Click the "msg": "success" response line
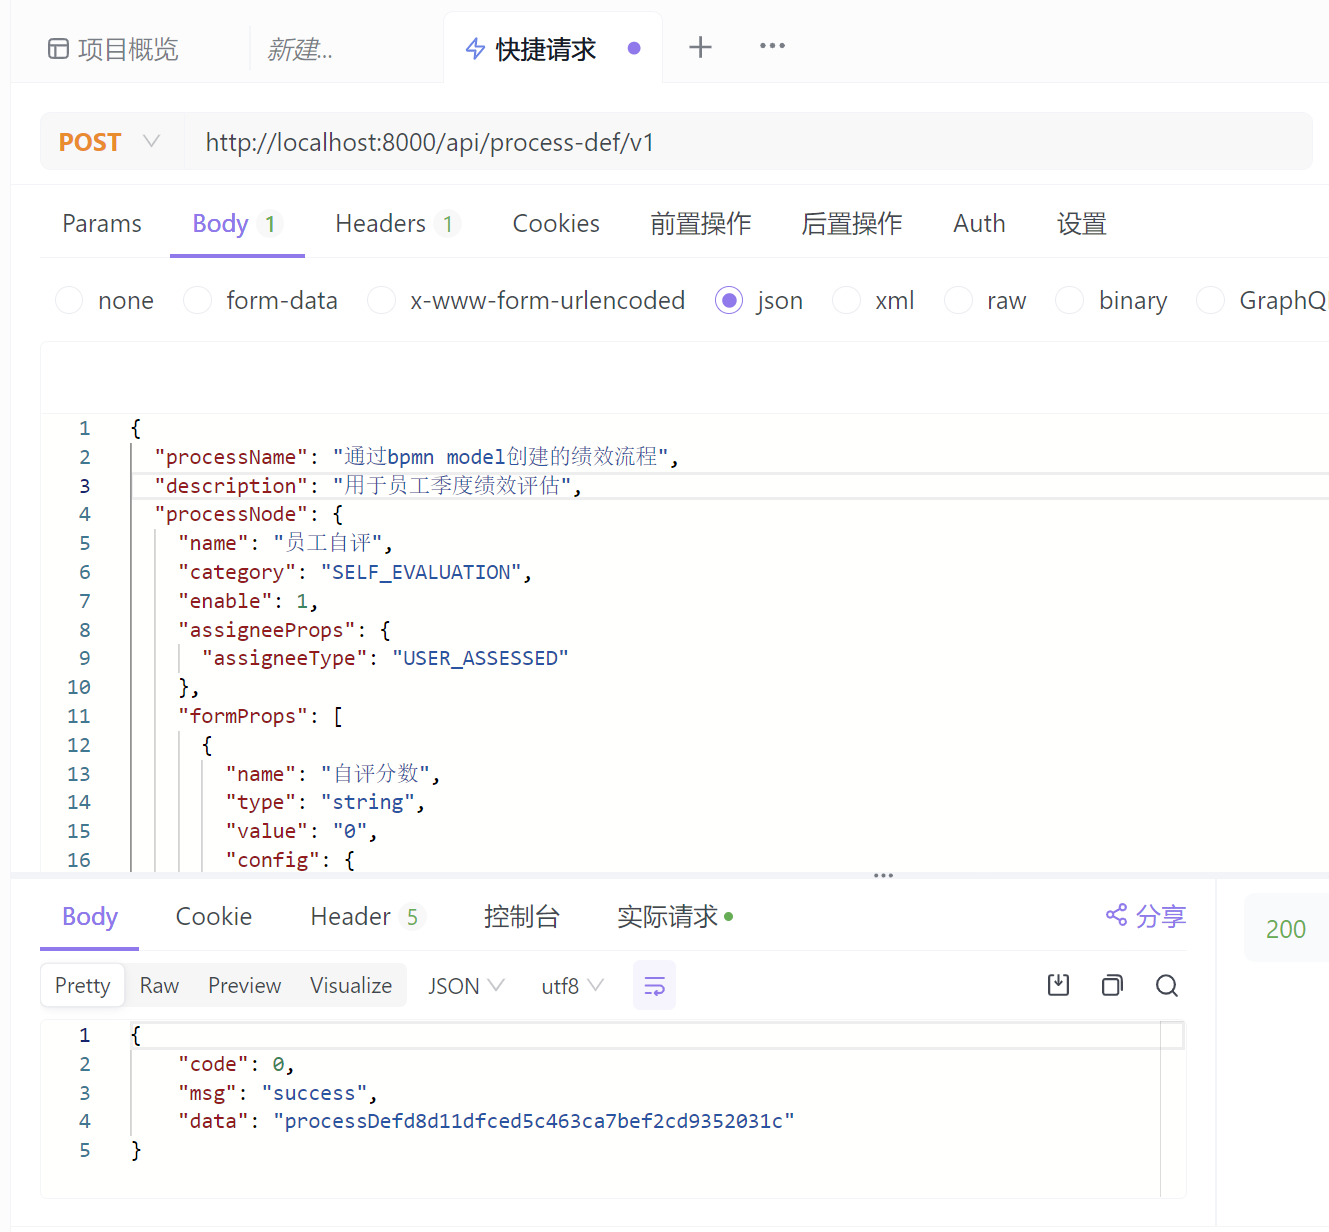This screenshot has height=1232, width=1329. click(x=278, y=1093)
